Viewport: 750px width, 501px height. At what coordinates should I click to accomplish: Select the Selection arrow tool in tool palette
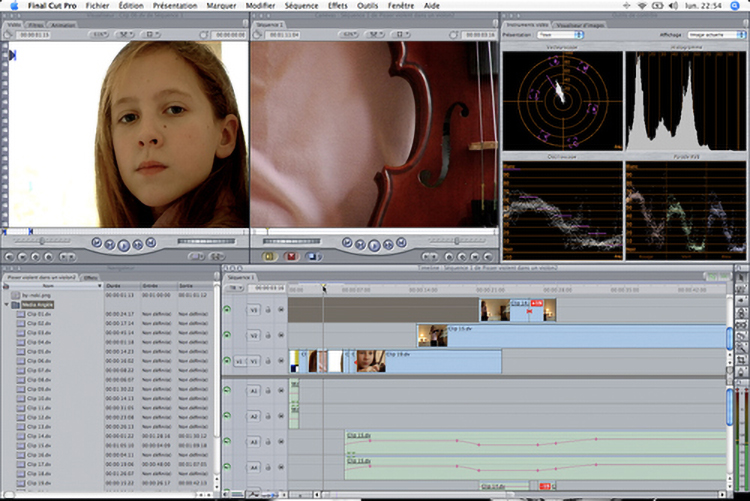[741, 278]
